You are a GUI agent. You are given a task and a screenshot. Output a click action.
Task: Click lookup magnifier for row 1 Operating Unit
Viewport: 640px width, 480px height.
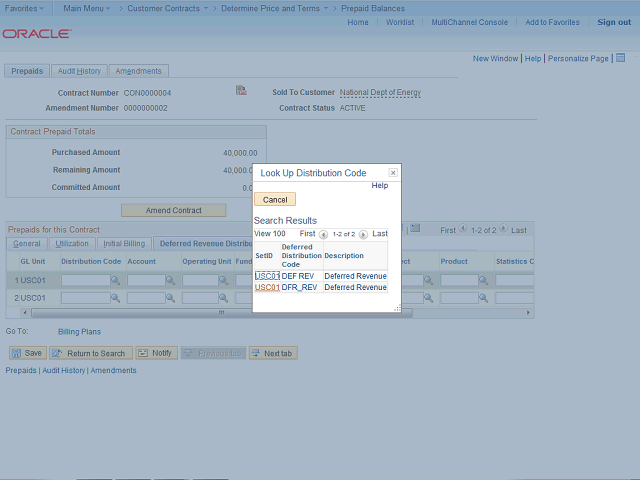coord(224,281)
